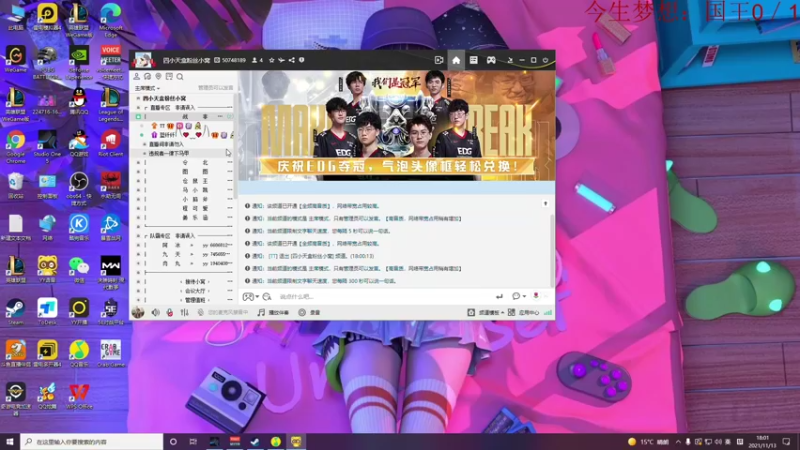Toggle the speaker volume icon
Viewport: 800px width, 450px height.
pos(156,312)
